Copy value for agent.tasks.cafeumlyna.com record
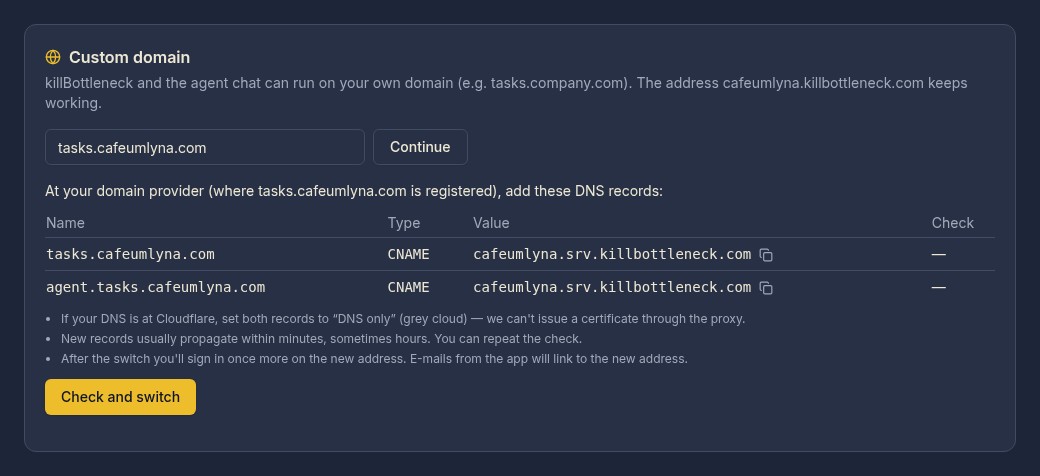The height and width of the screenshot is (476, 1040). 766,288
